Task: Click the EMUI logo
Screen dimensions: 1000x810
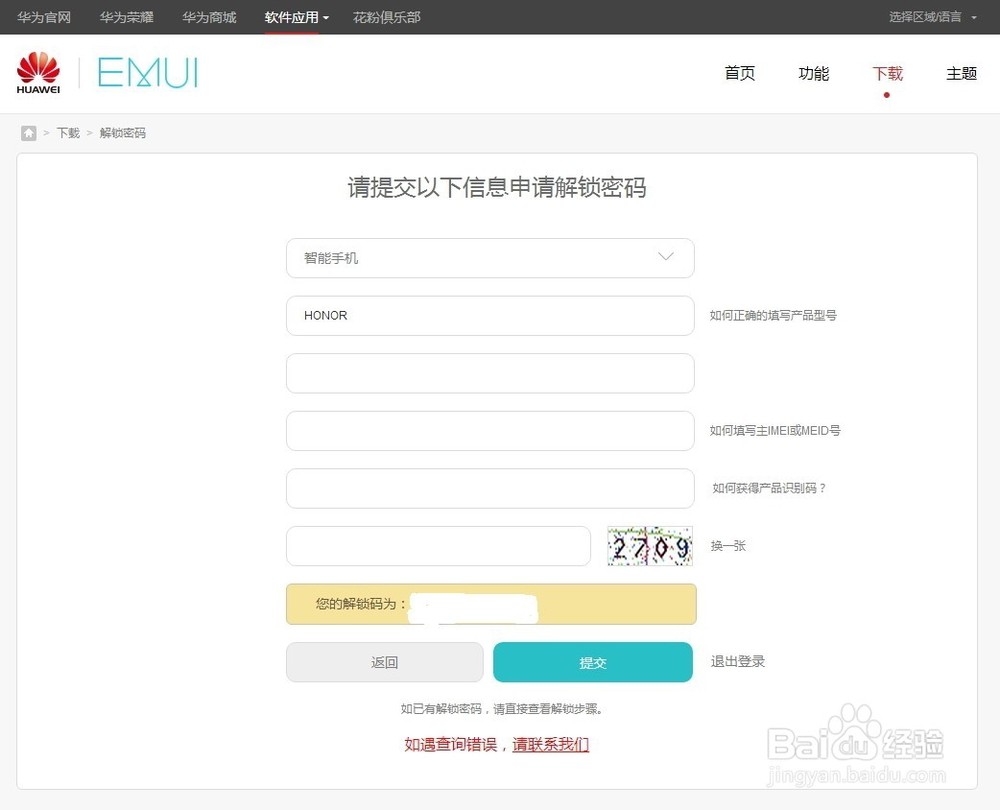Action: [x=148, y=73]
